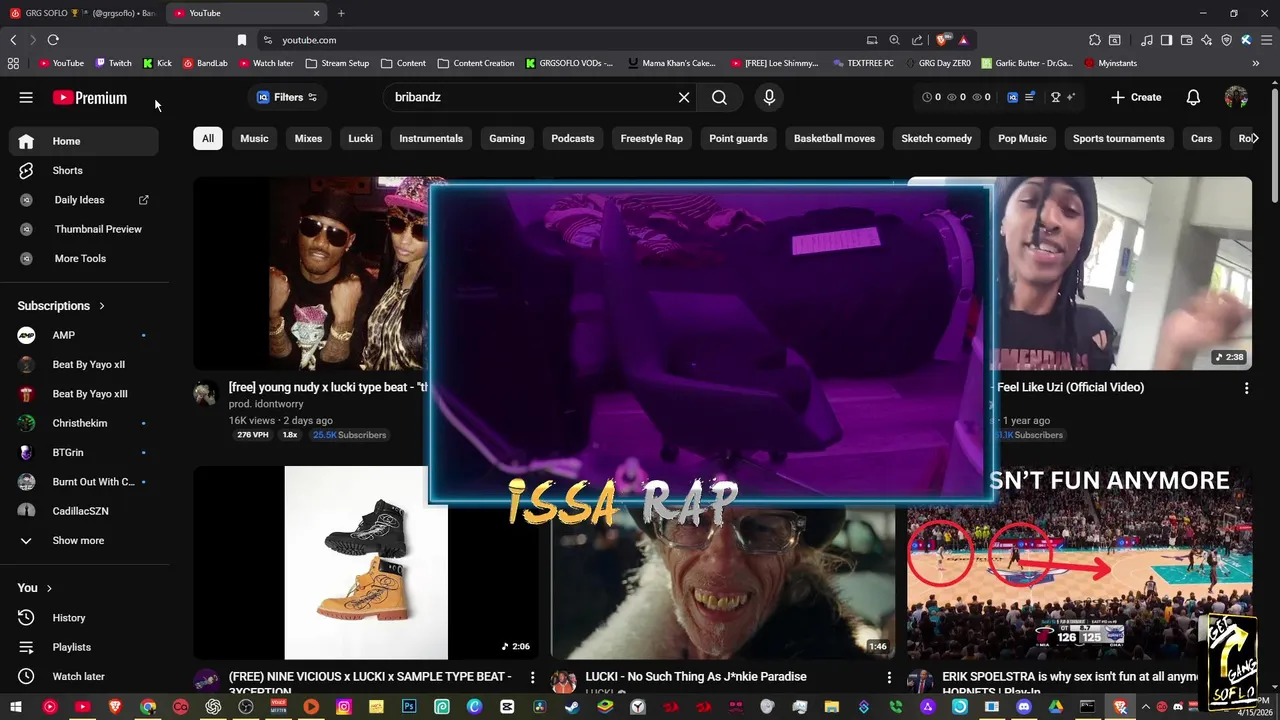Image resolution: width=1280 pixels, height=720 pixels.
Task: Click the trophy icon in the header
Action: pyautogui.click(x=1055, y=97)
